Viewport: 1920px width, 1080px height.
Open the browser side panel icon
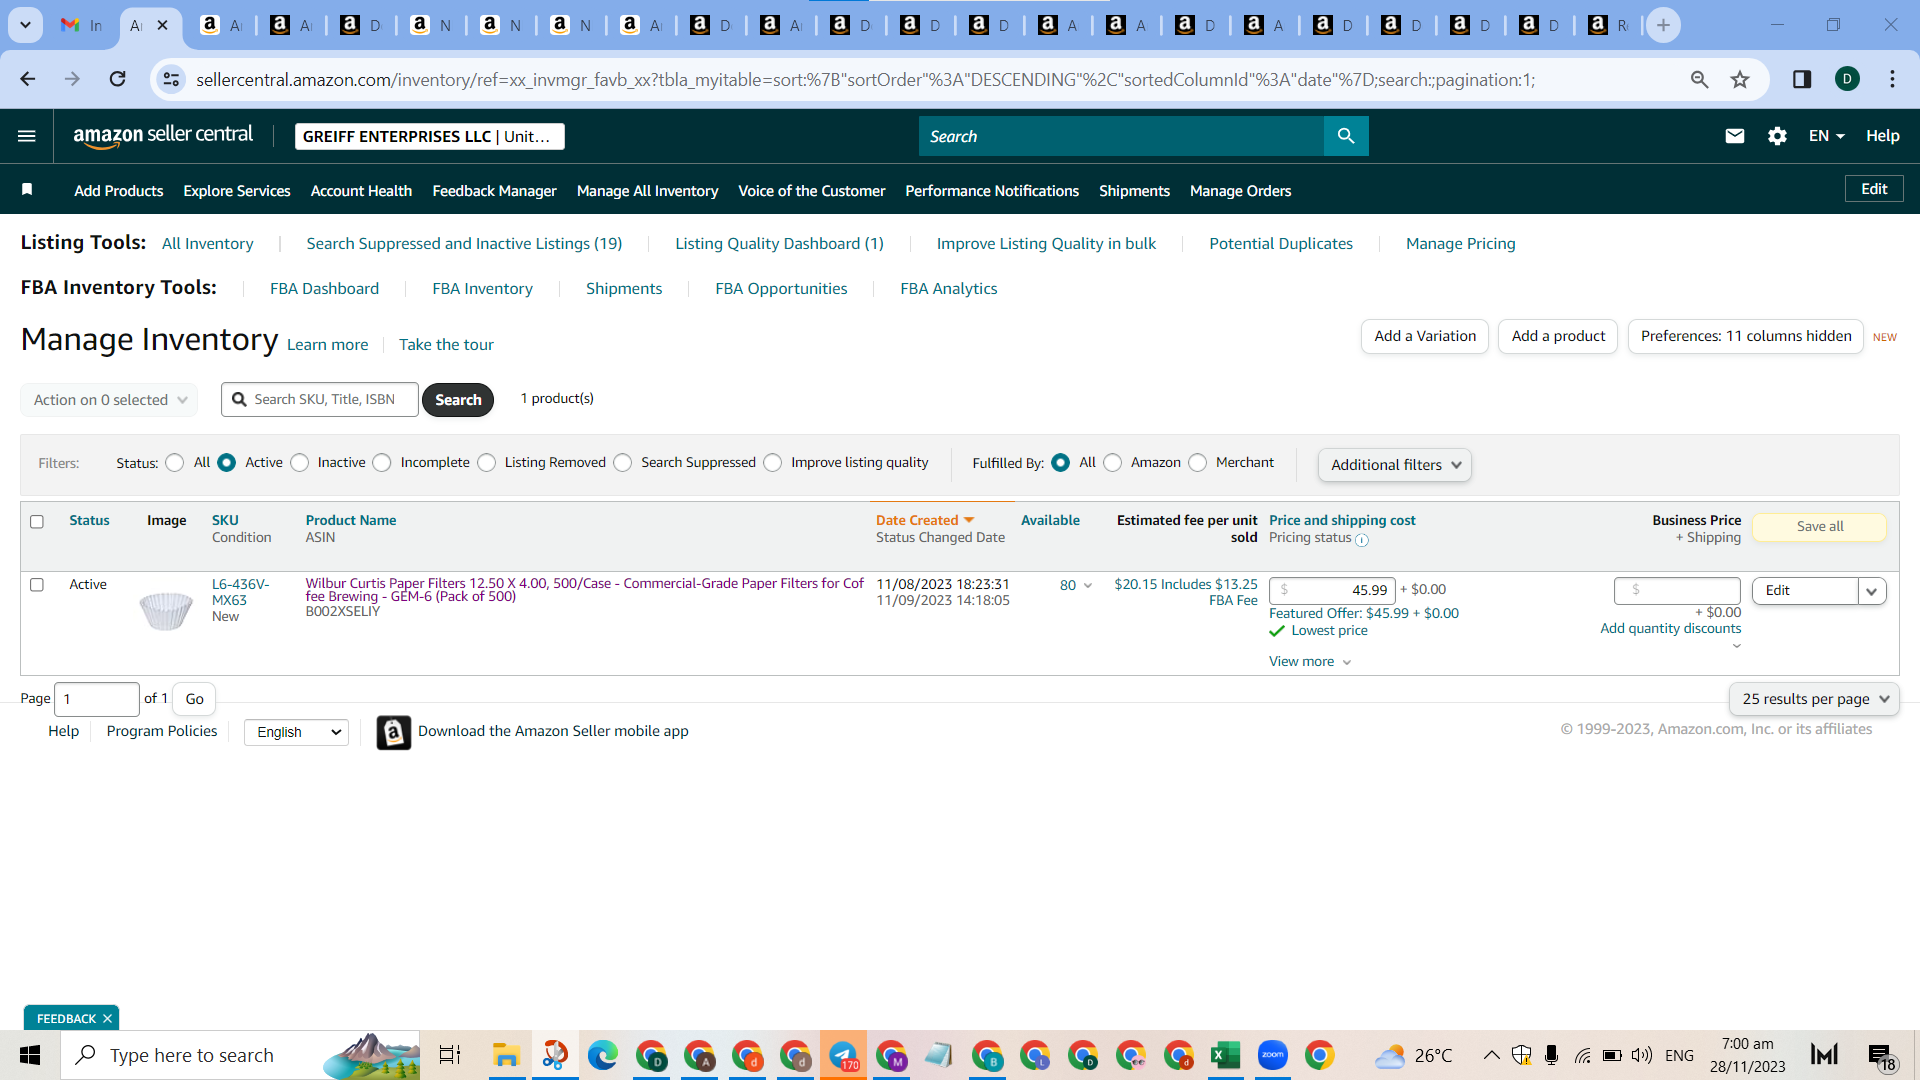tap(1802, 79)
